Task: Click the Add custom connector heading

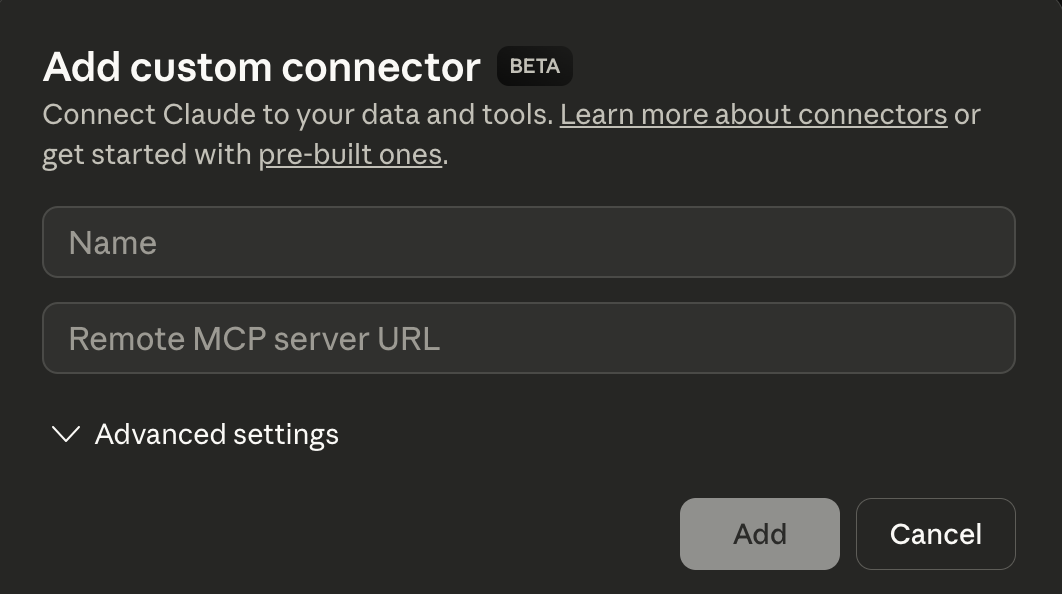Action: [262, 67]
